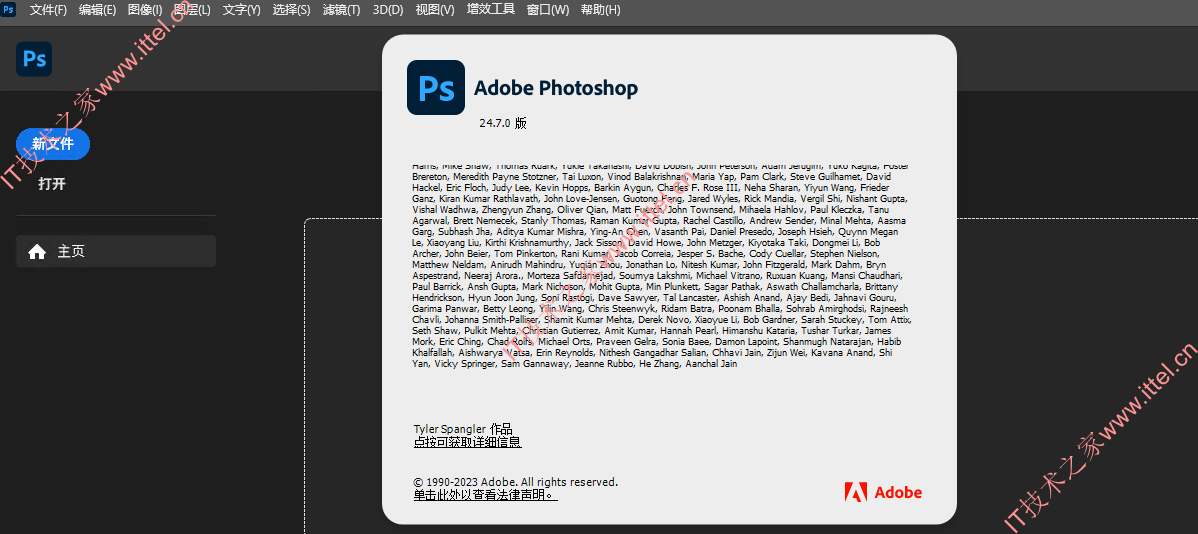Viewport: 1198px width, 534px height.
Task: Open the 图层(L) menu
Action: pyautogui.click(x=193, y=10)
